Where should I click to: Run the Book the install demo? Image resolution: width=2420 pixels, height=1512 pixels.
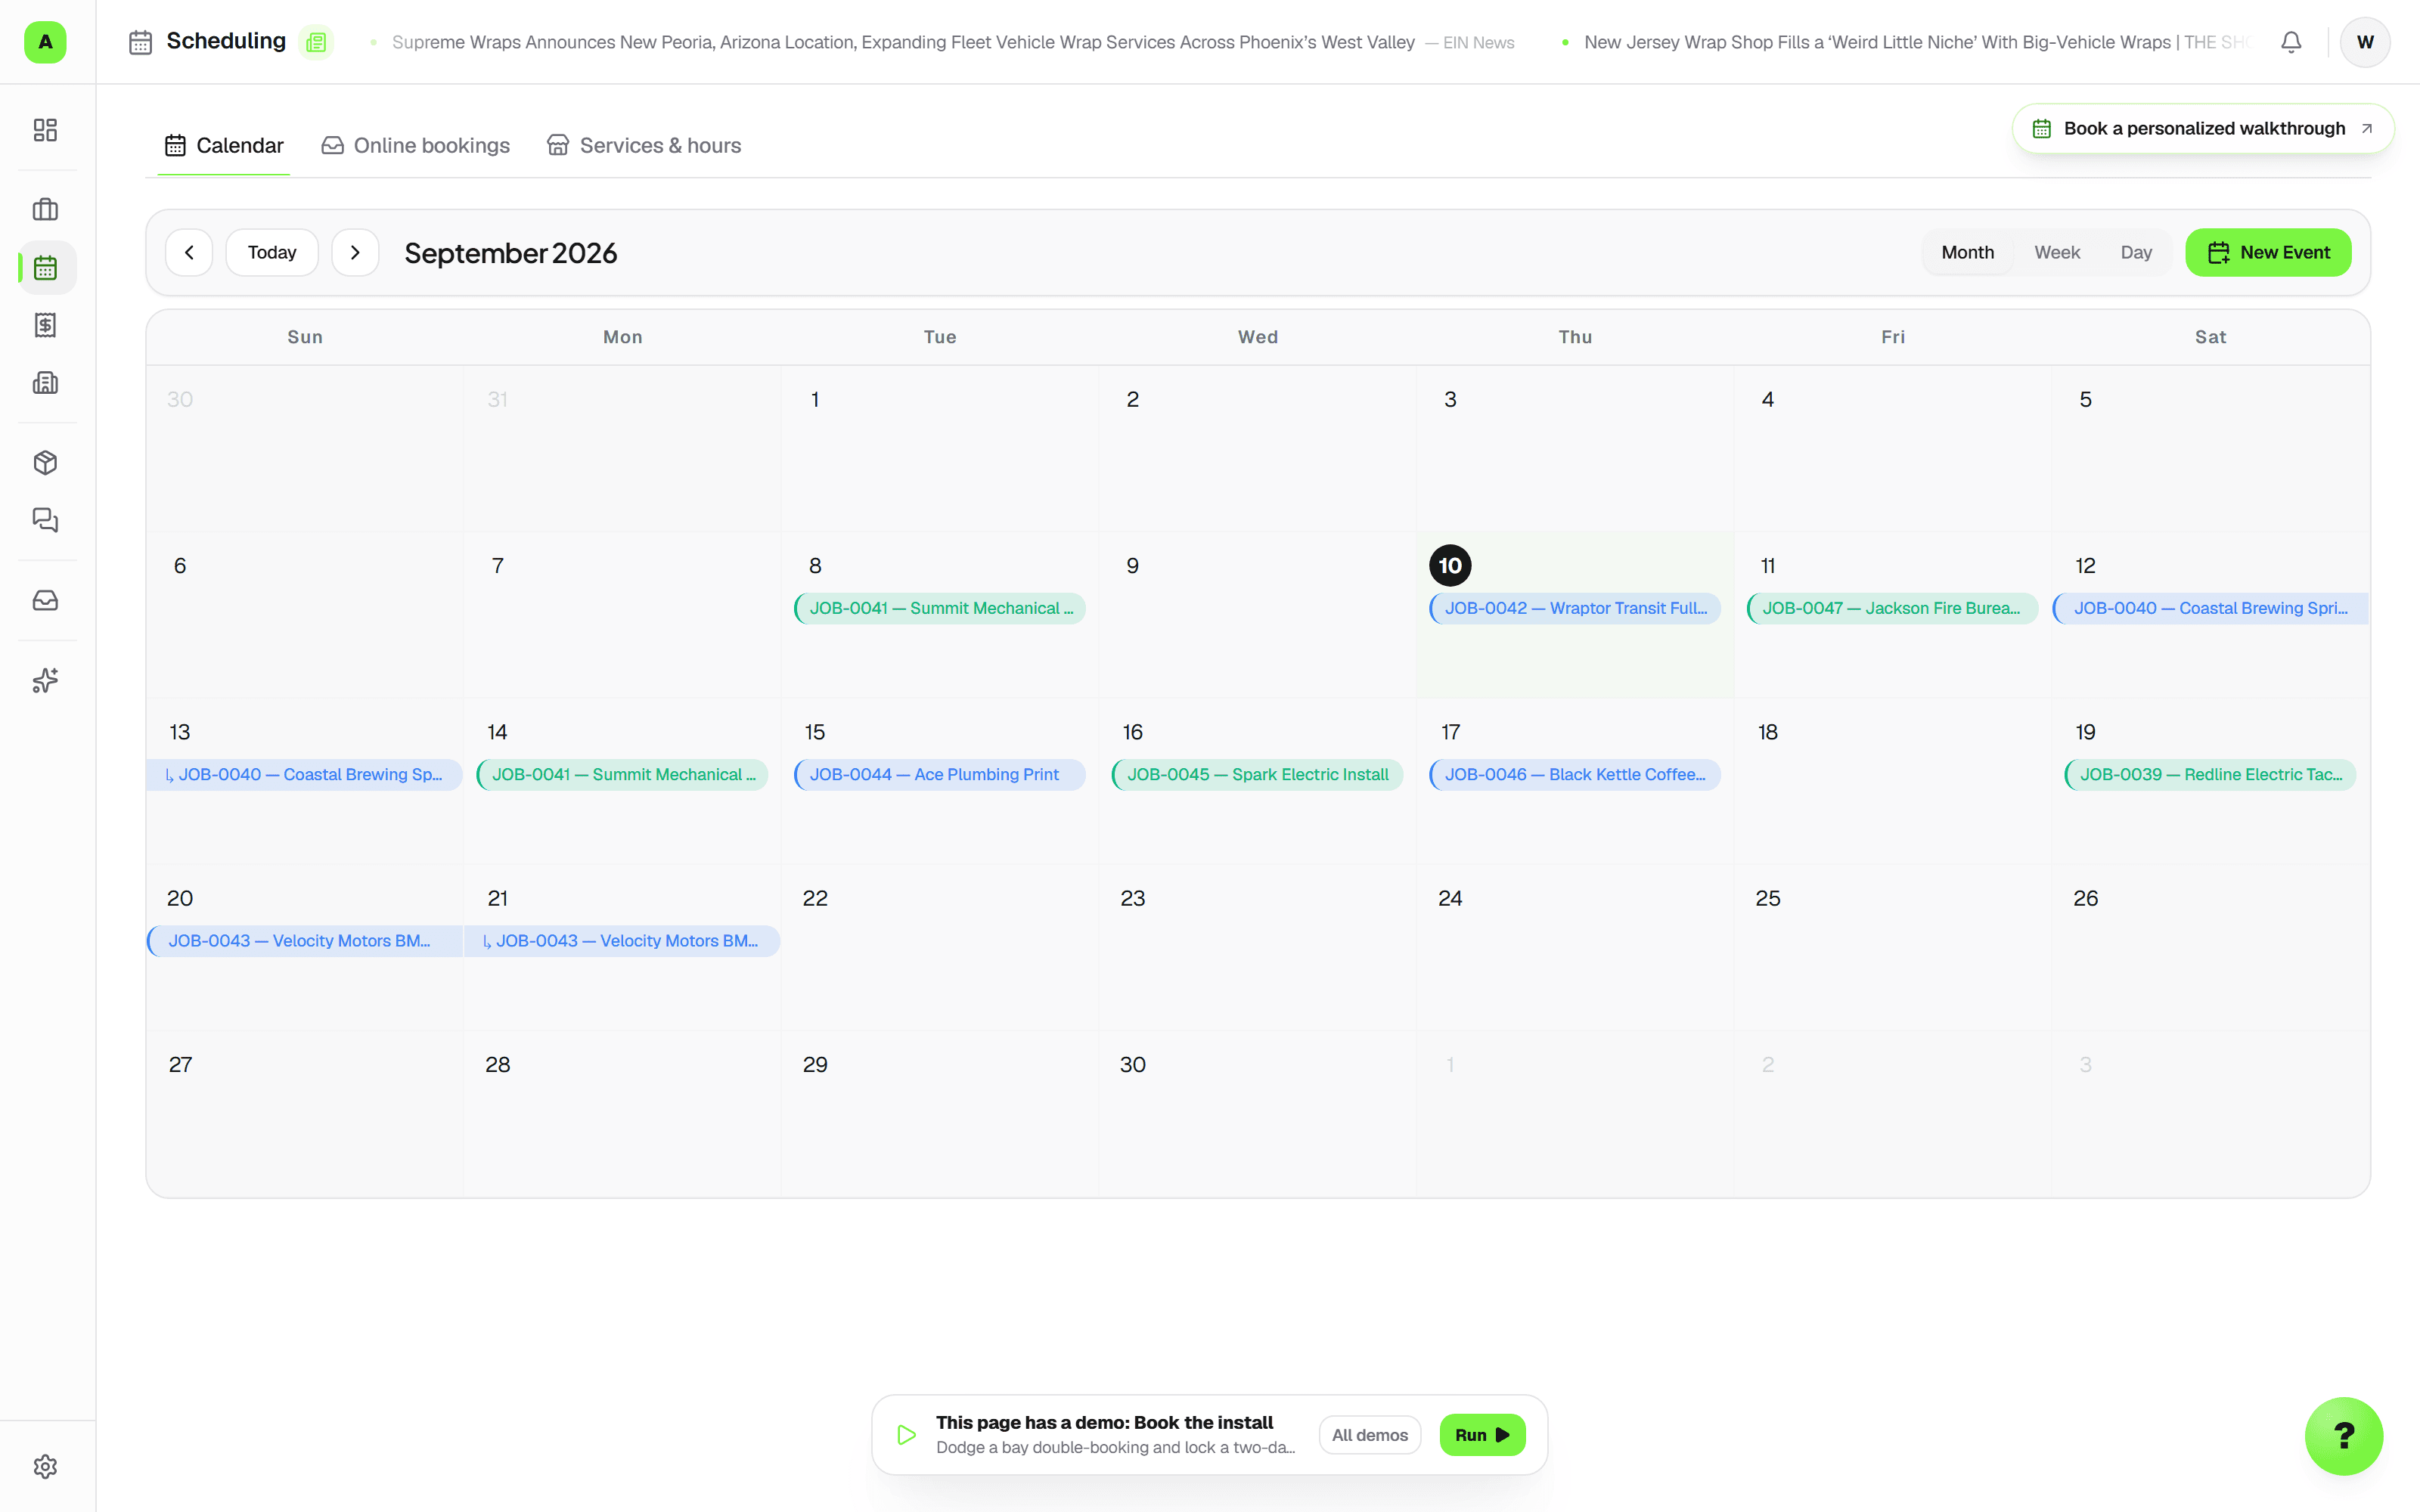[x=1482, y=1435]
